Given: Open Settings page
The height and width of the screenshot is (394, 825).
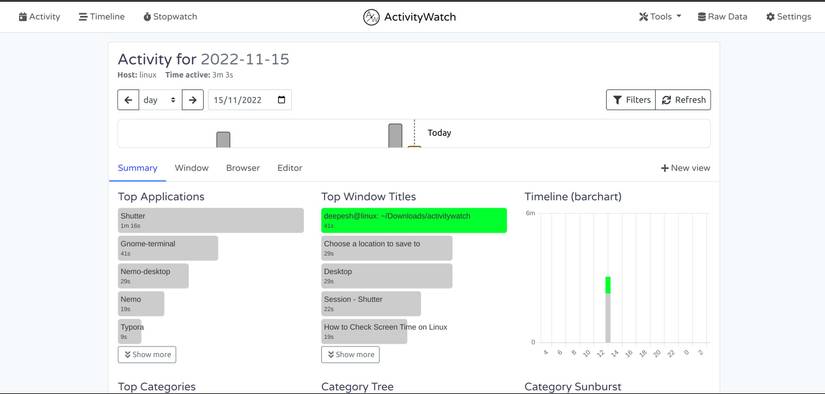Looking at the screenshot, I should pyautogui.click(x=789, y=17).
